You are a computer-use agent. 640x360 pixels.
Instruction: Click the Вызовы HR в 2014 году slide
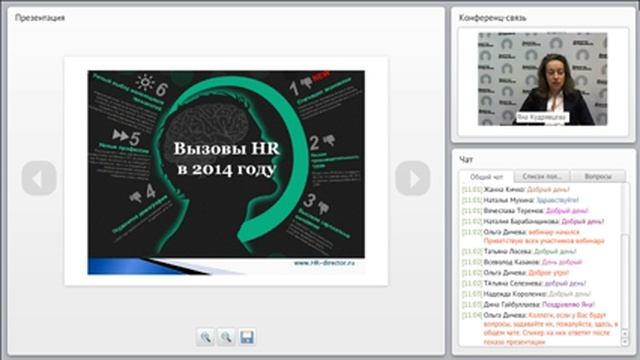click(x=226, y=172)
